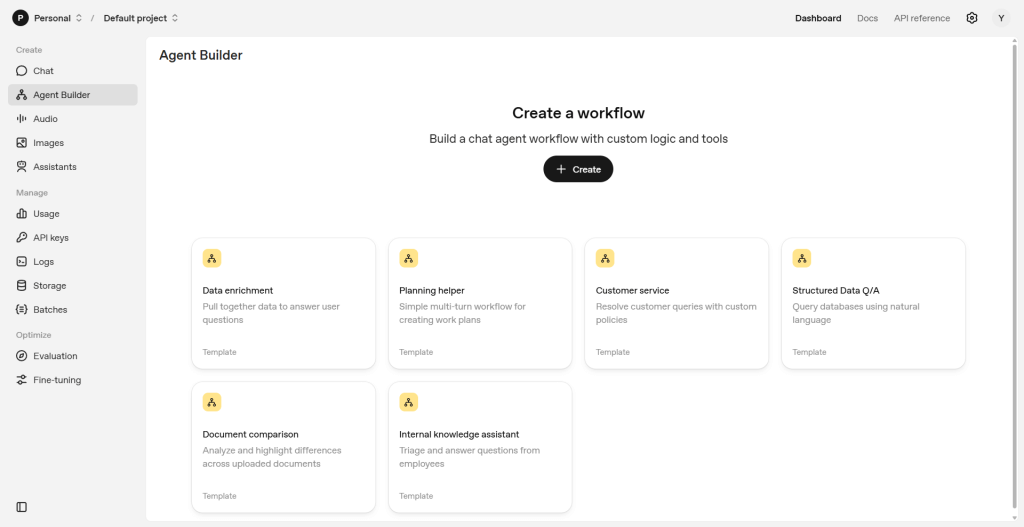Open the Storage database icon
Image resolution: width=1024 pixels, height=527 pixels.
[x=22, y=286]
